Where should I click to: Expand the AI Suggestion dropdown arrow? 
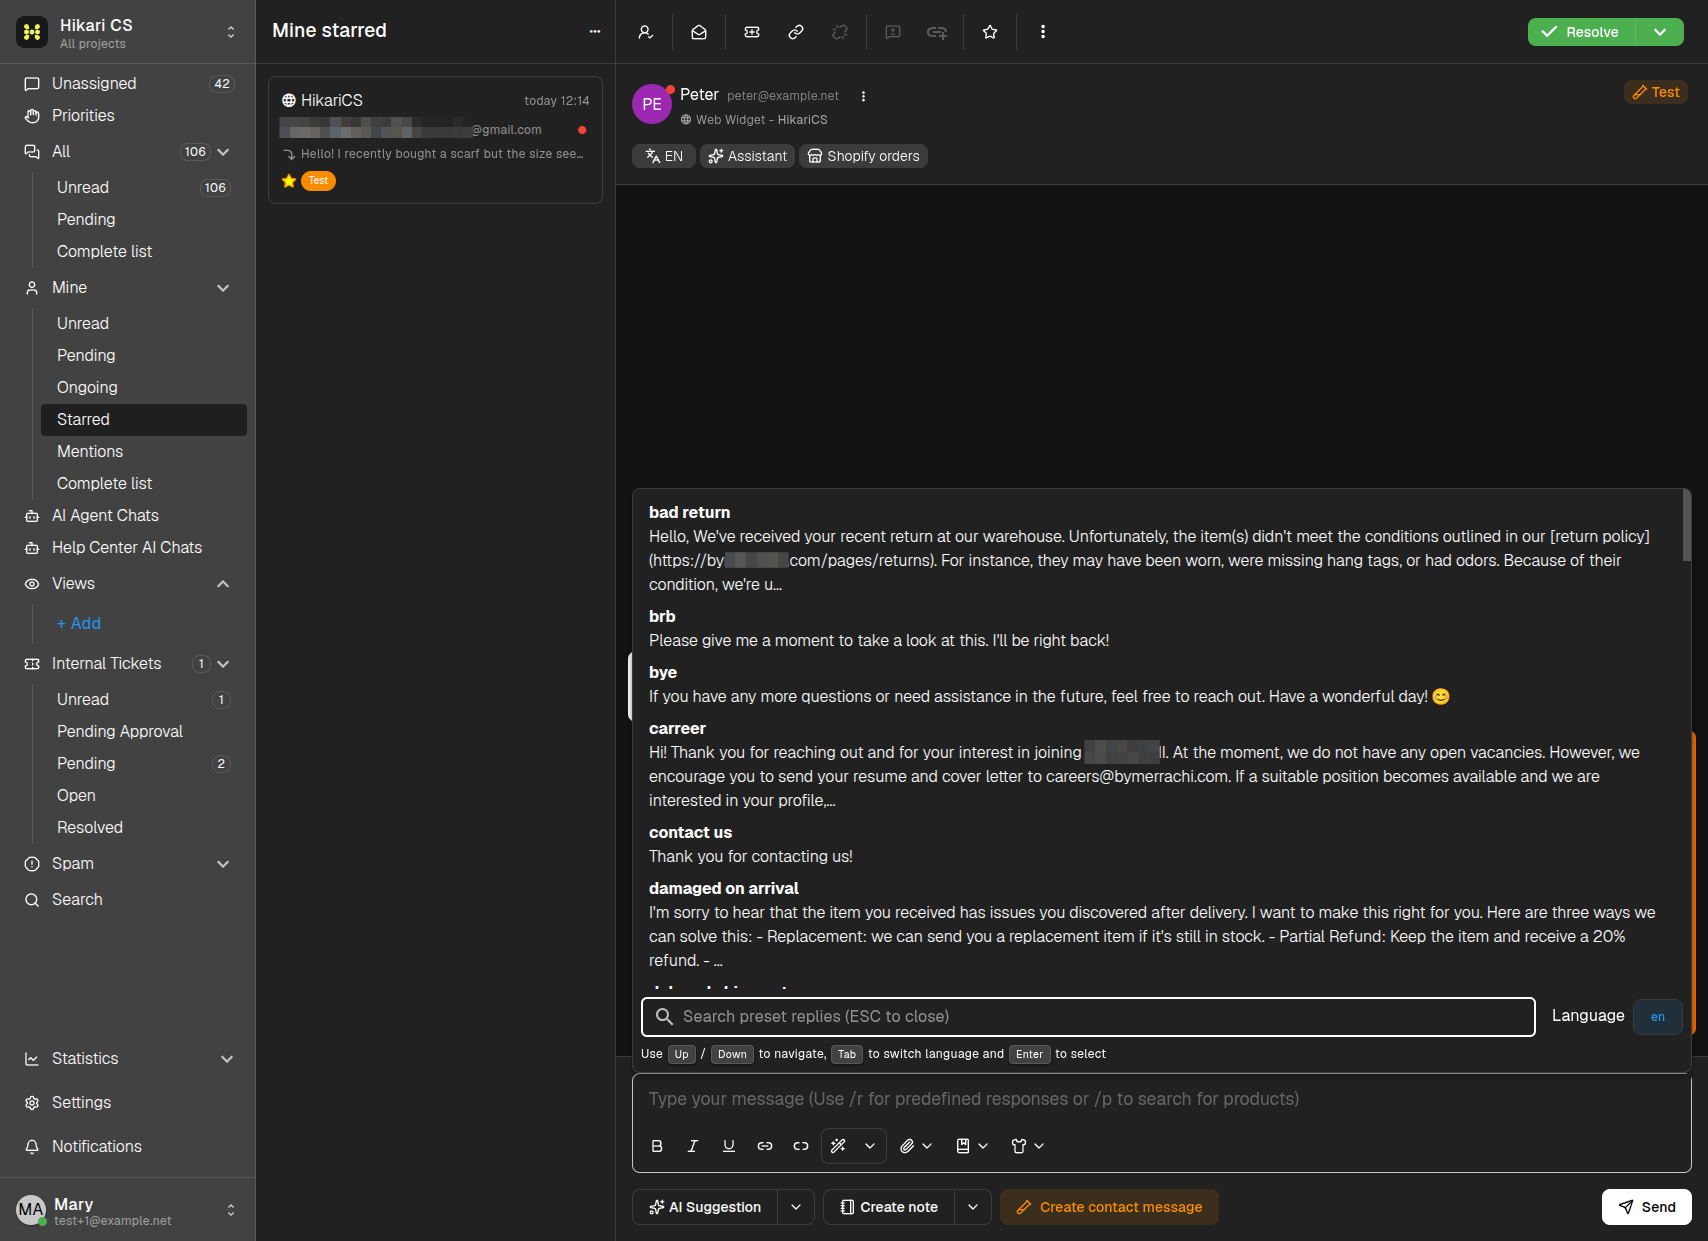(796, 1207)
